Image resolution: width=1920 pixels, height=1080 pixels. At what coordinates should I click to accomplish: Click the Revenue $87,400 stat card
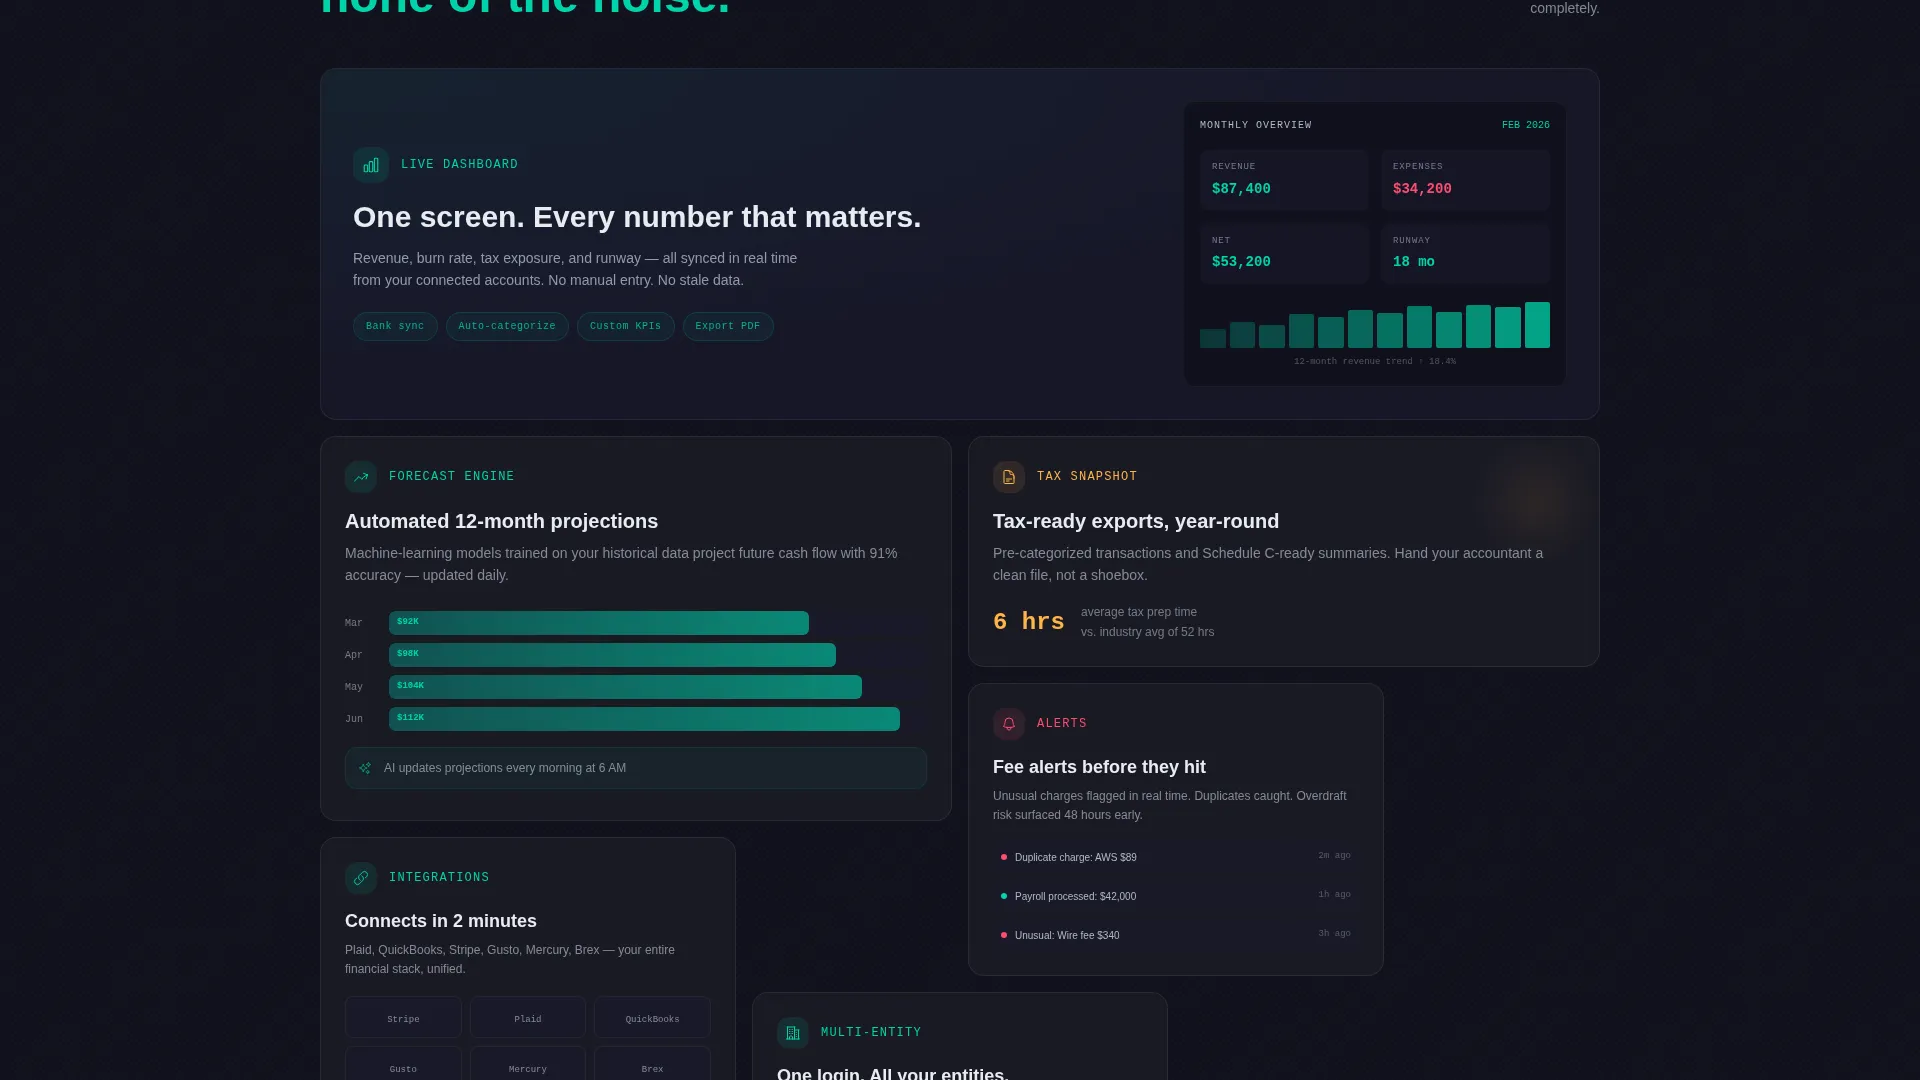1284,180
